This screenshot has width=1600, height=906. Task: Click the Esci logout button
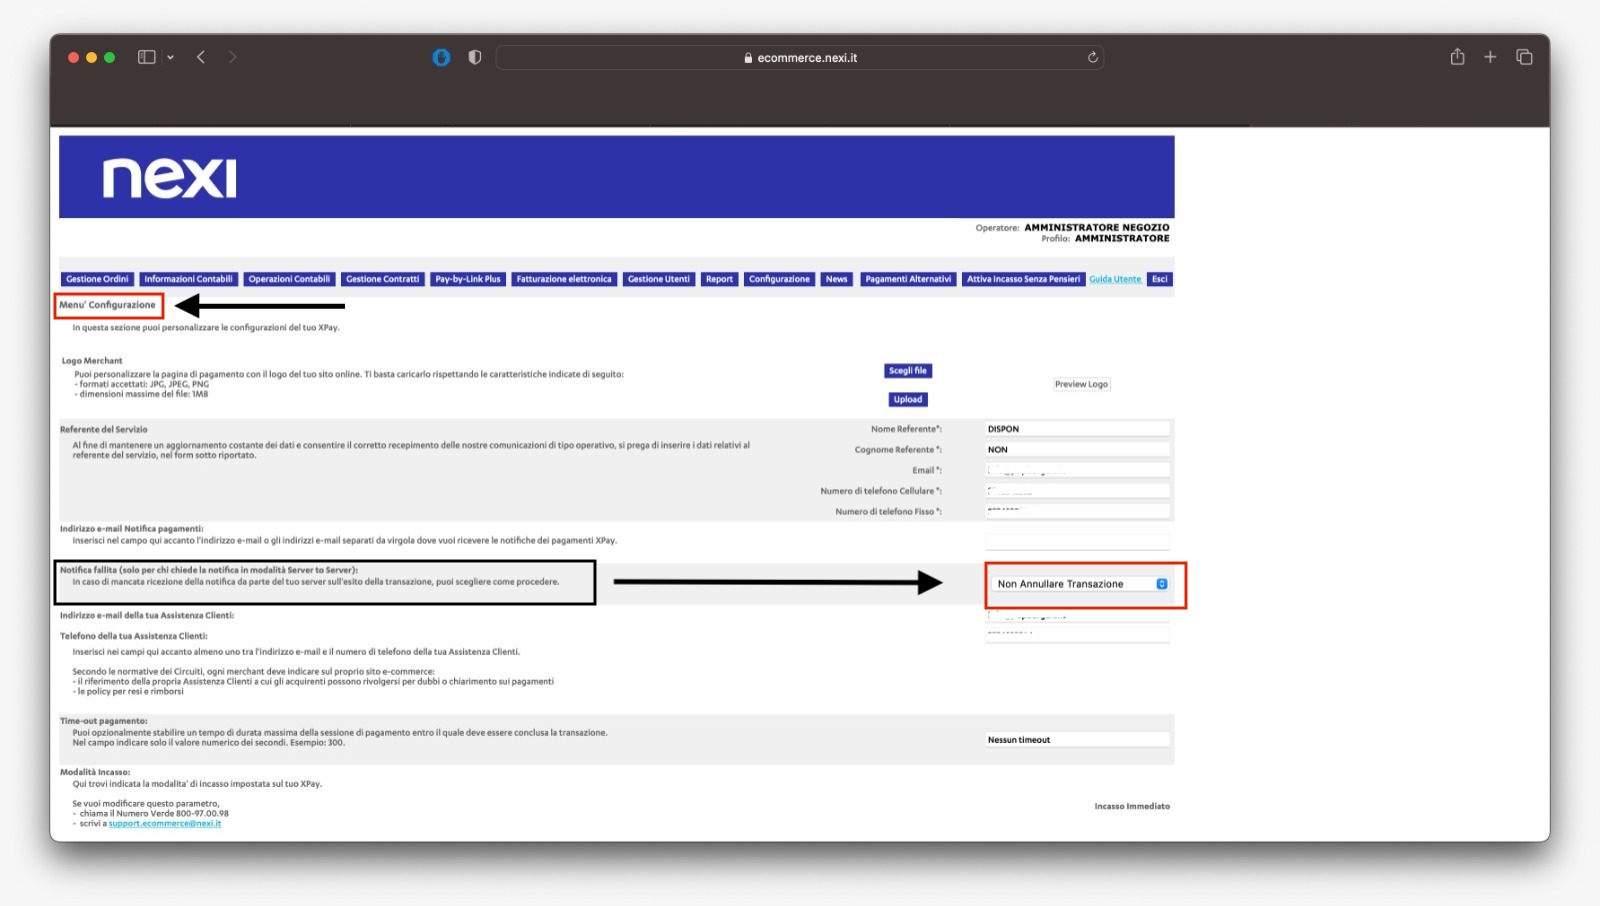1160,279
